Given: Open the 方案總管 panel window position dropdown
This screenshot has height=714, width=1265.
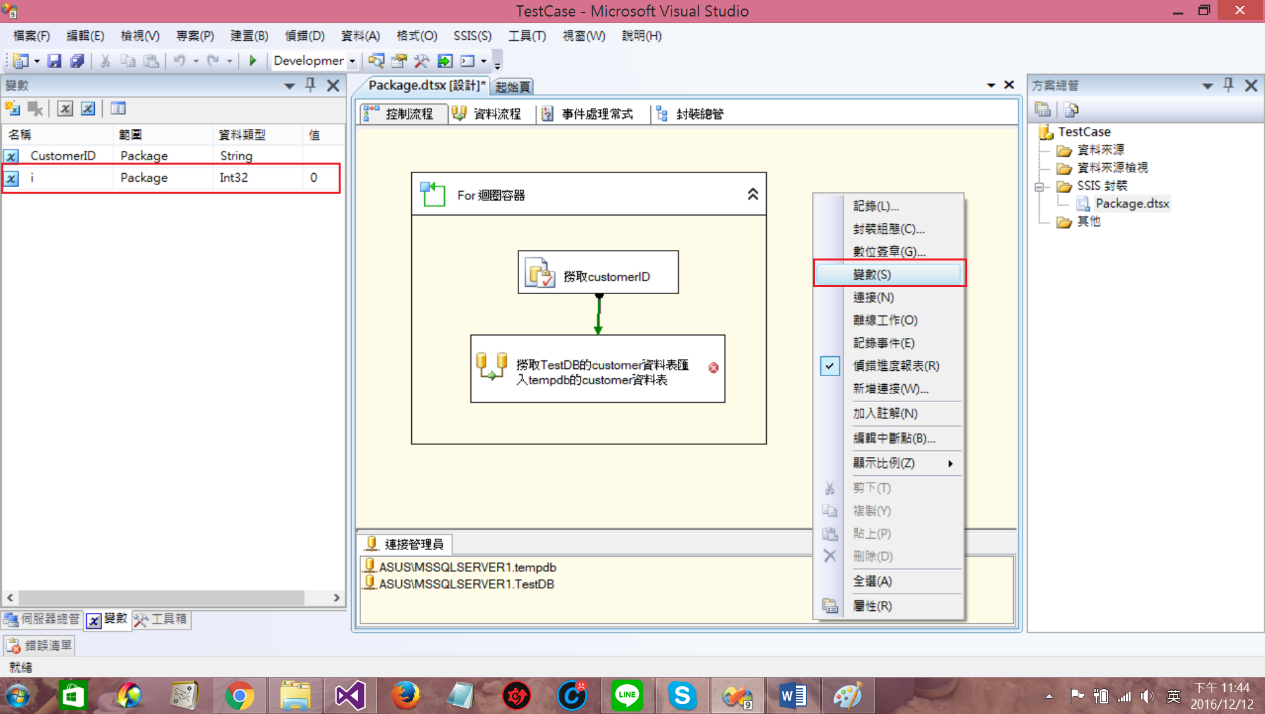Looking at the screenshot, I should [1208, 86].
